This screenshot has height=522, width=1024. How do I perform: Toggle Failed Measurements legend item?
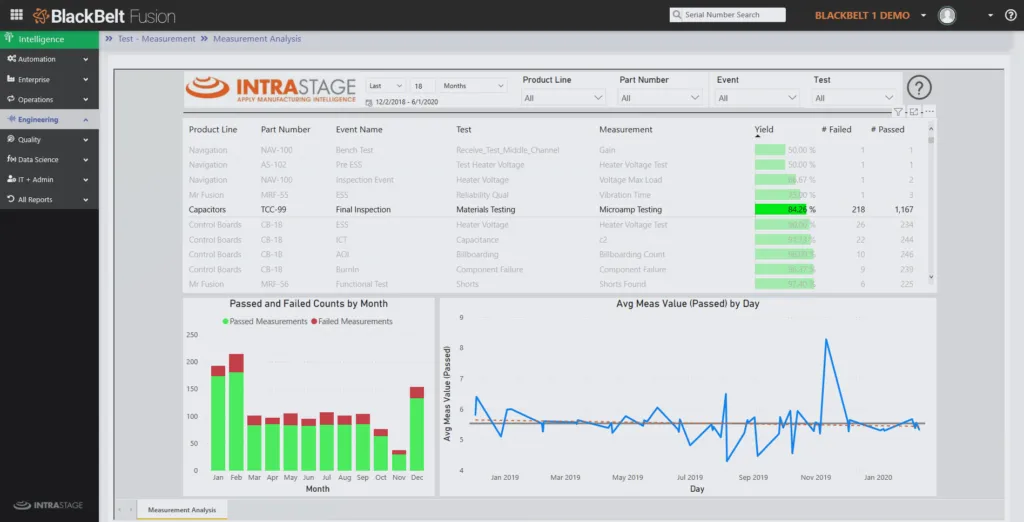(354, 321)
